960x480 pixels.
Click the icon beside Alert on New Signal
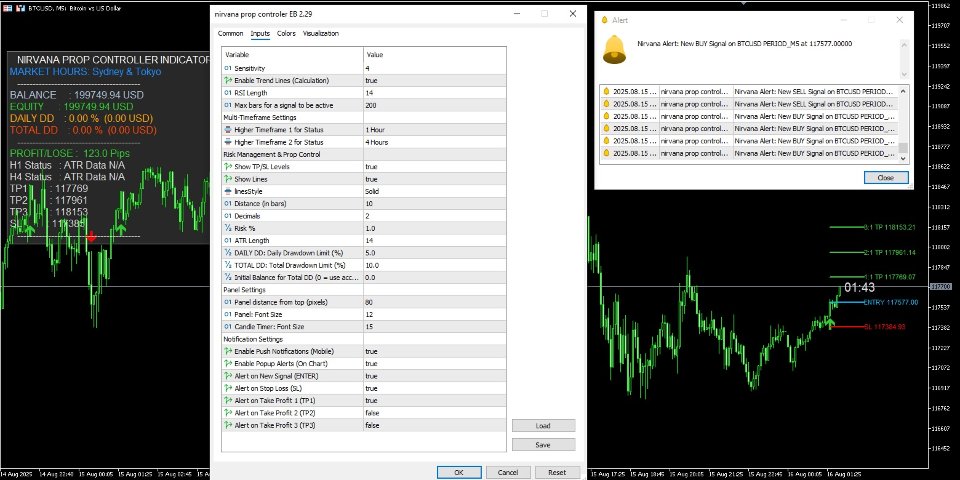[x=228, y=376]
